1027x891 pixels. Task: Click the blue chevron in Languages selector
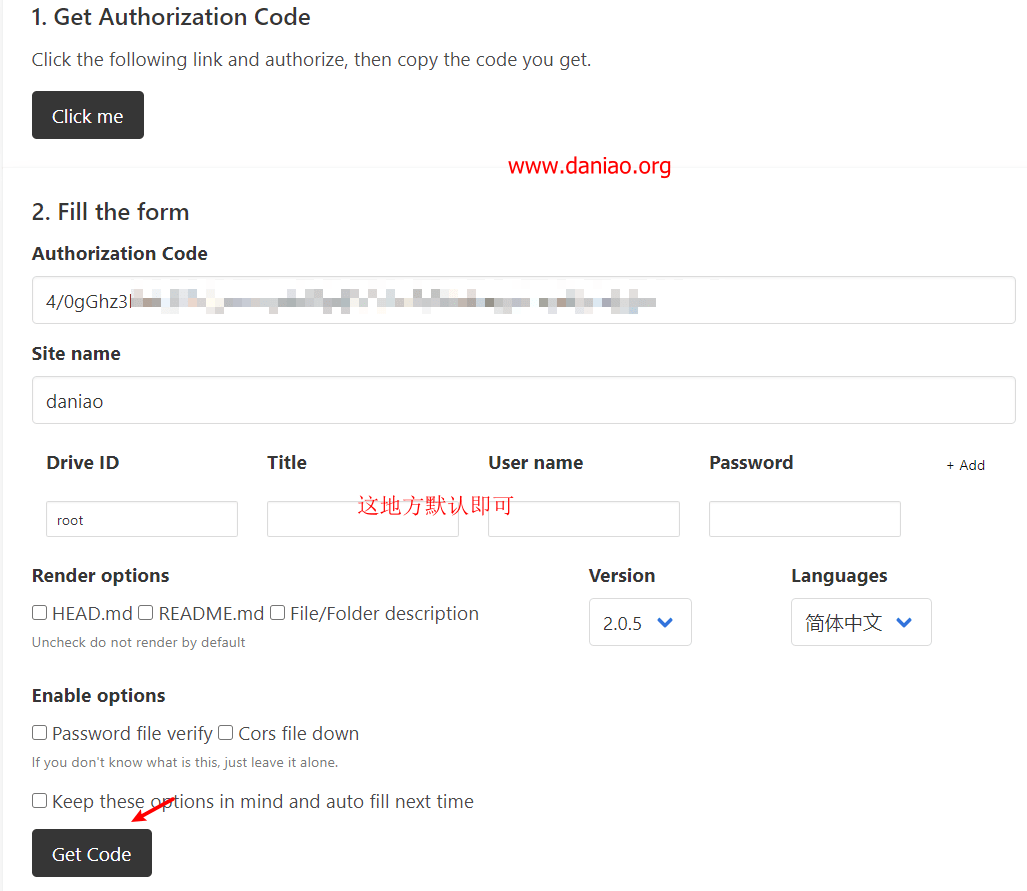(x=904, y=622)
